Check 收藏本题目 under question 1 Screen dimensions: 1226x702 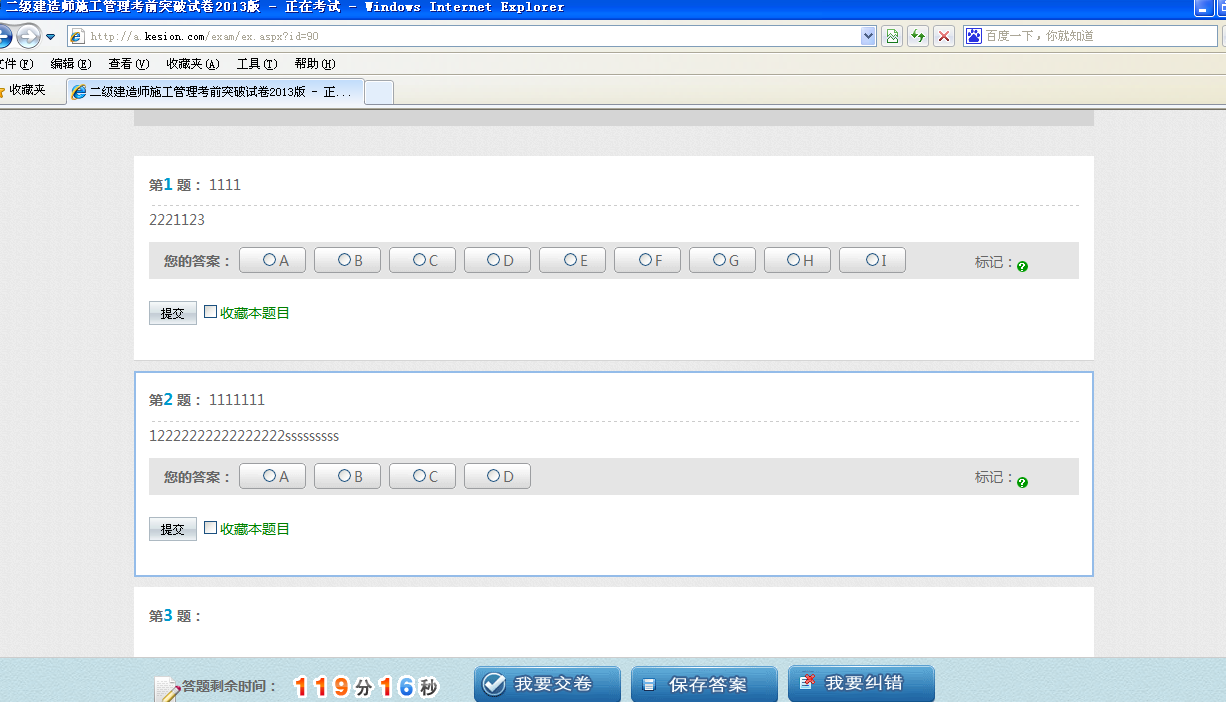pyautogui.click(x=211, y=312)
